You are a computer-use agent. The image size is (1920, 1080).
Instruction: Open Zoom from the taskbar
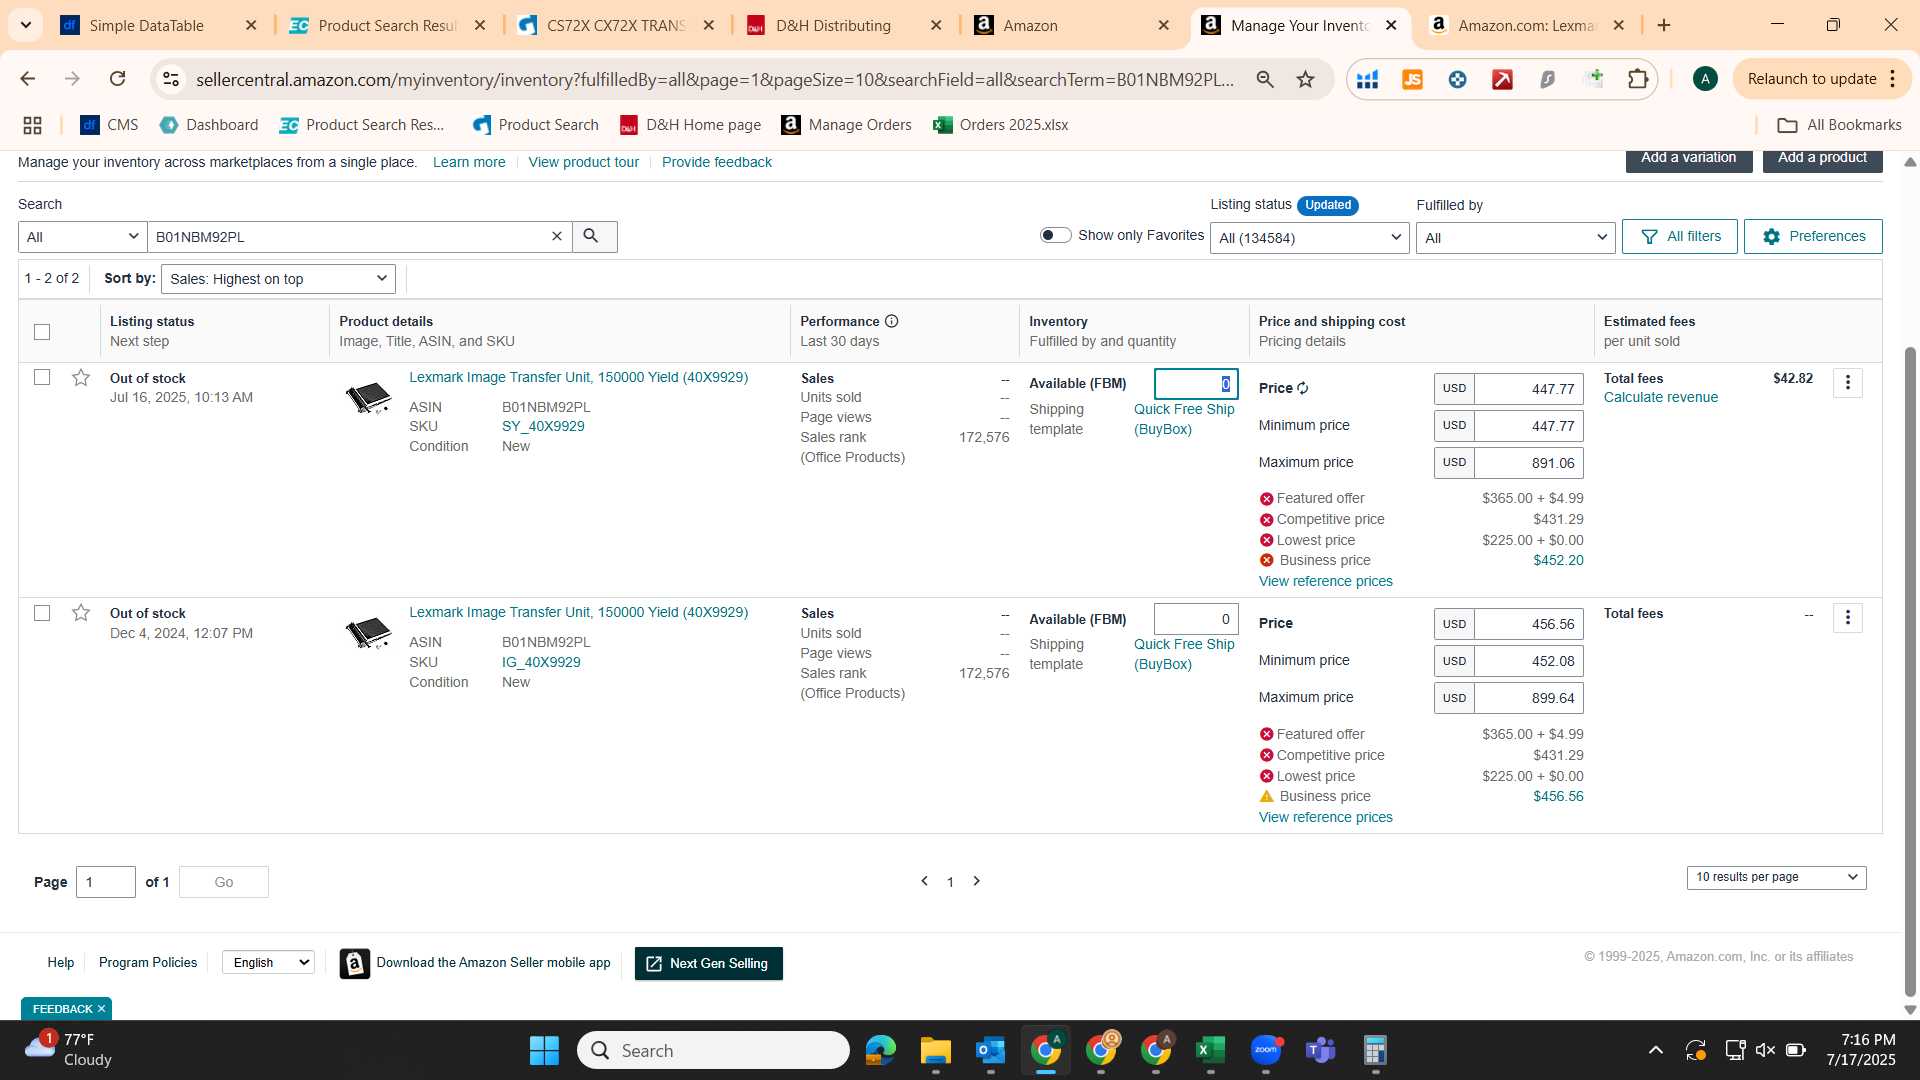point(1265,1050)
